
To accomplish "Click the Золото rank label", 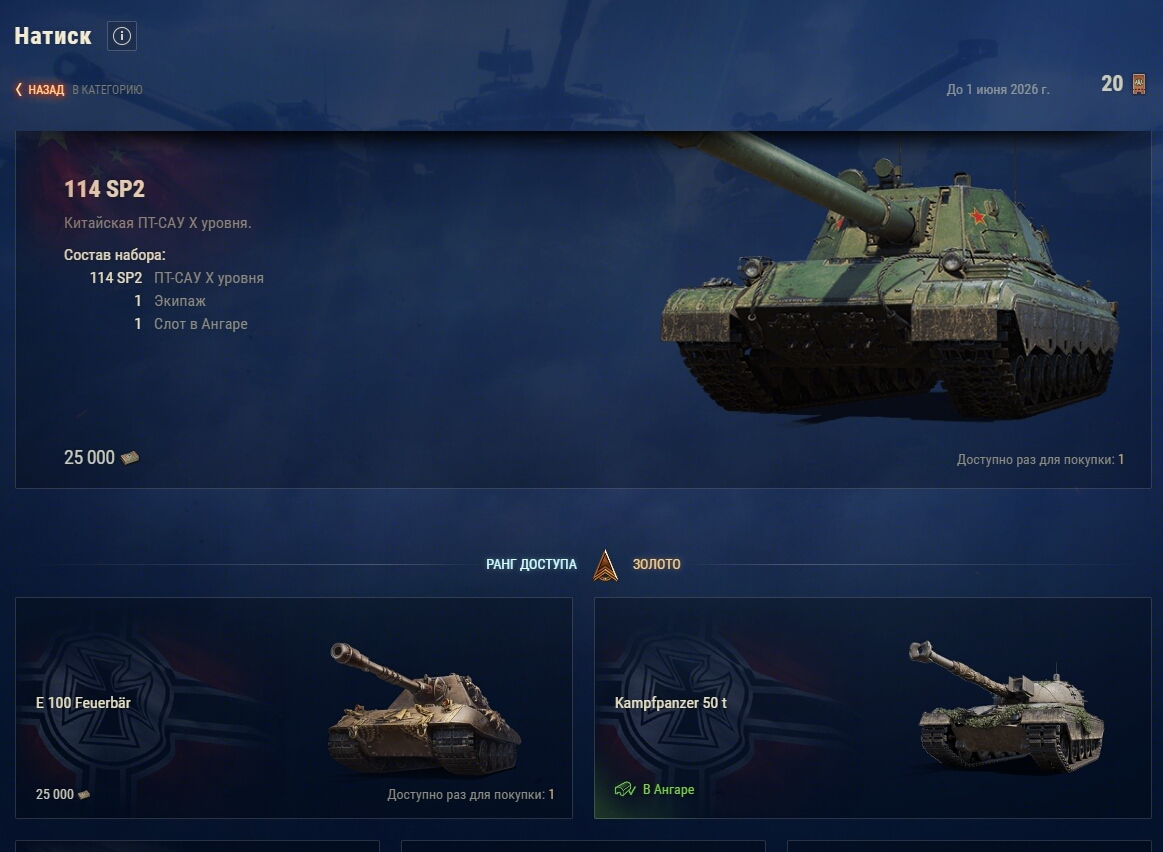I will click(x=656, y=564).
